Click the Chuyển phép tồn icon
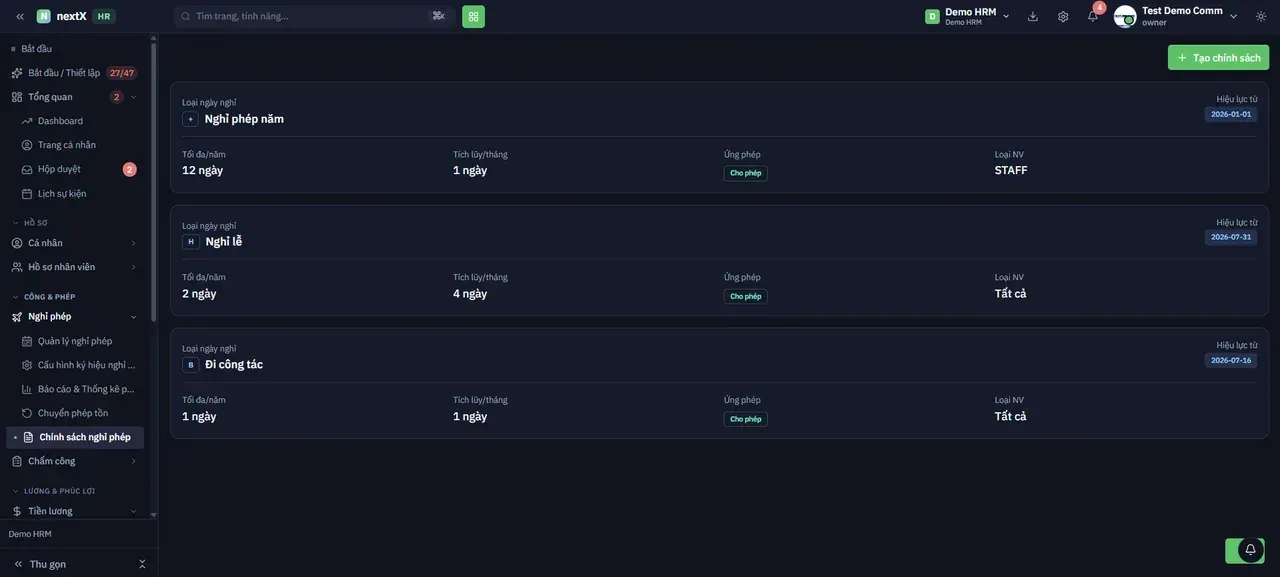The width and height of the screenshot is (1280, 577). point(27,413)
